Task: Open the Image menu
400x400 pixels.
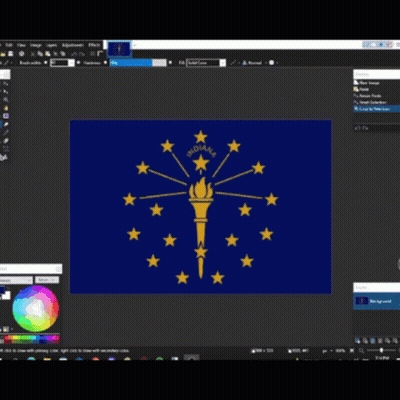Action: [36, 45]
